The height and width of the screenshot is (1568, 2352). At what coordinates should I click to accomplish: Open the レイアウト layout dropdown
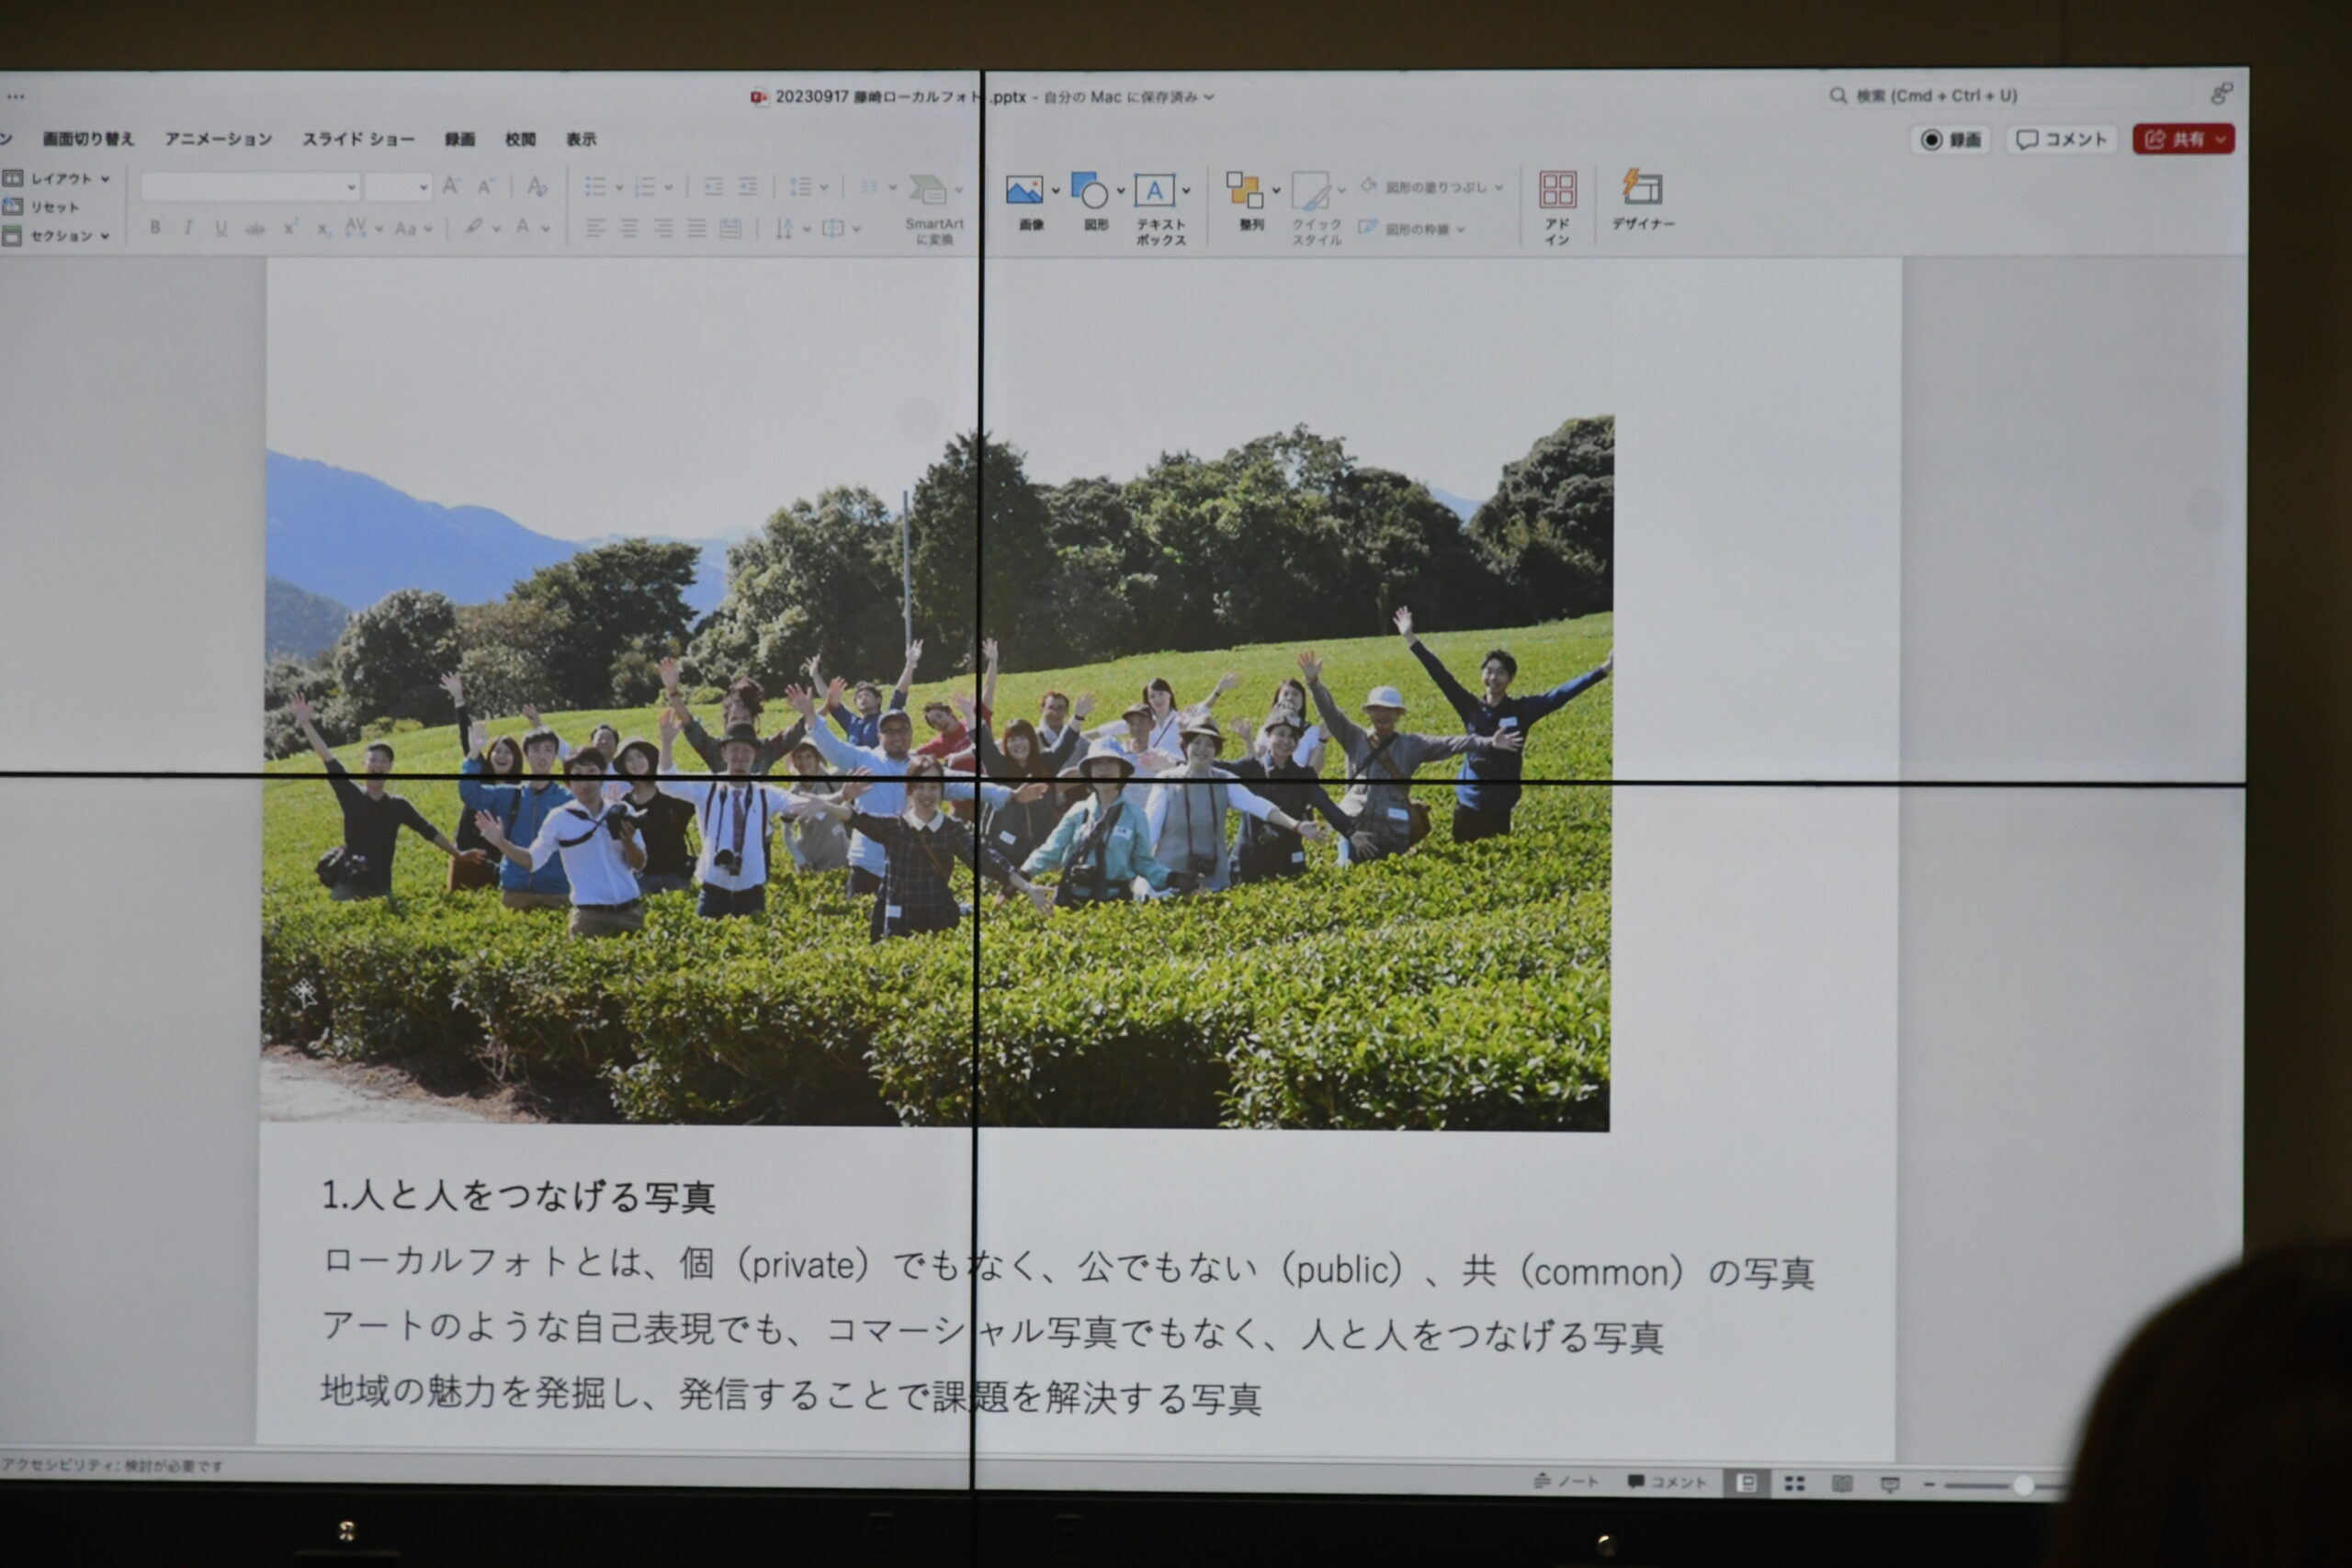click(57, 179)
